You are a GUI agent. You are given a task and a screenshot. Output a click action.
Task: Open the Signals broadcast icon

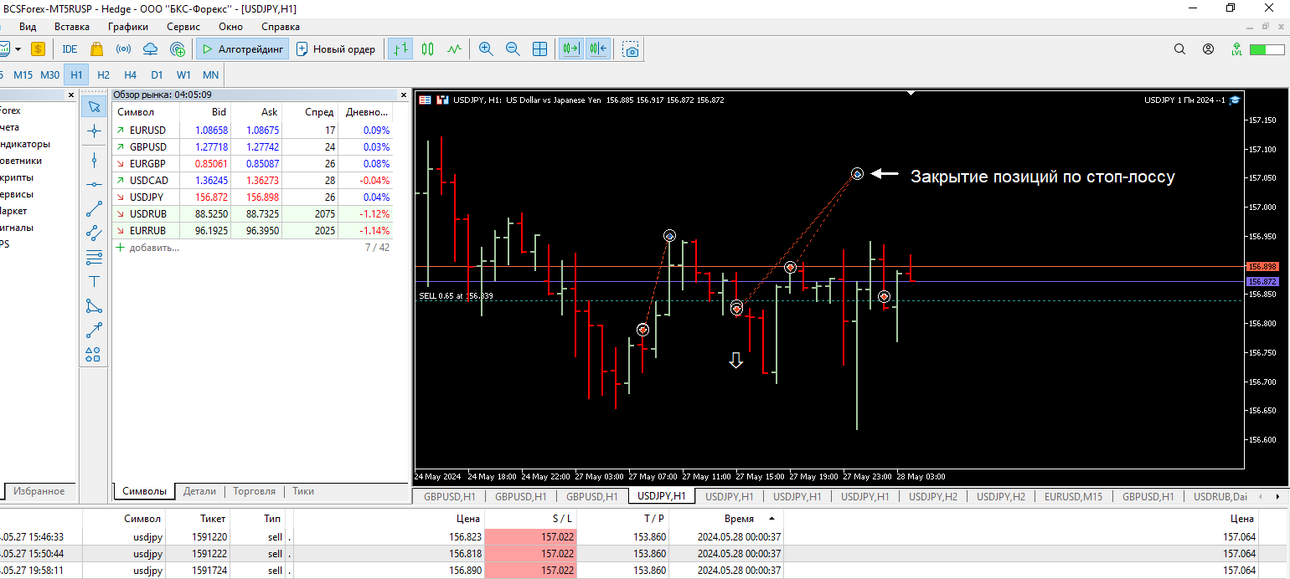tap(124, 48)
